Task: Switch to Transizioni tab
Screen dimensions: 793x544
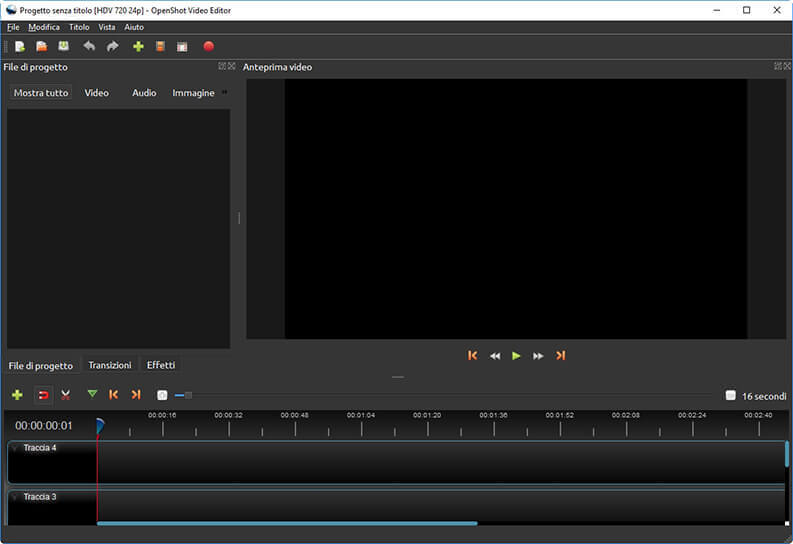Action: [x=110, y=365]
